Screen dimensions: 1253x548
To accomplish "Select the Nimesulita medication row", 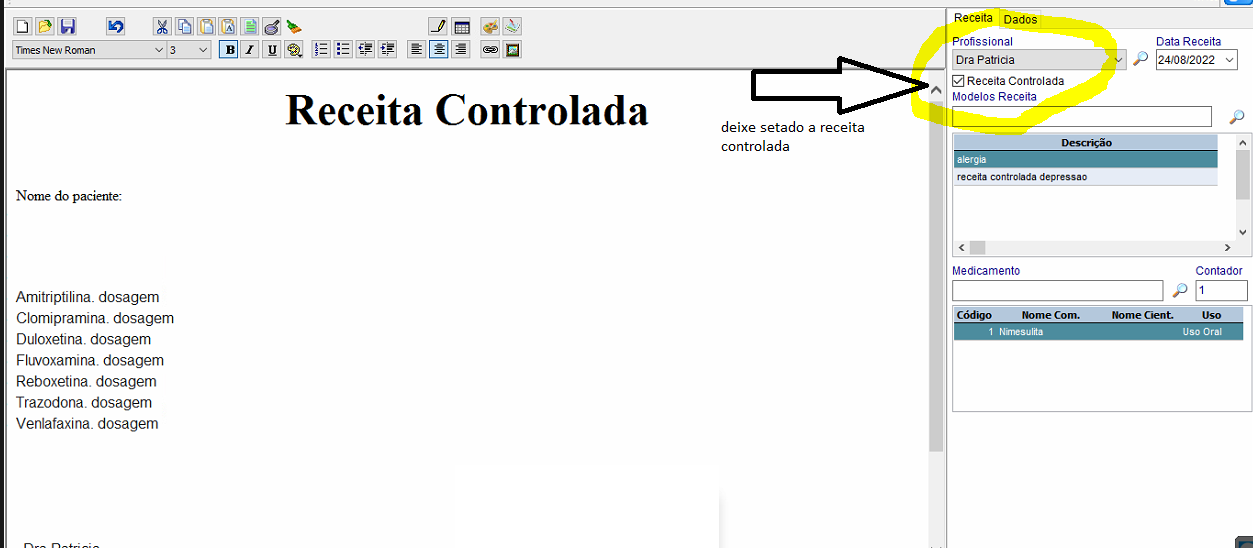I will (1097, 332).
